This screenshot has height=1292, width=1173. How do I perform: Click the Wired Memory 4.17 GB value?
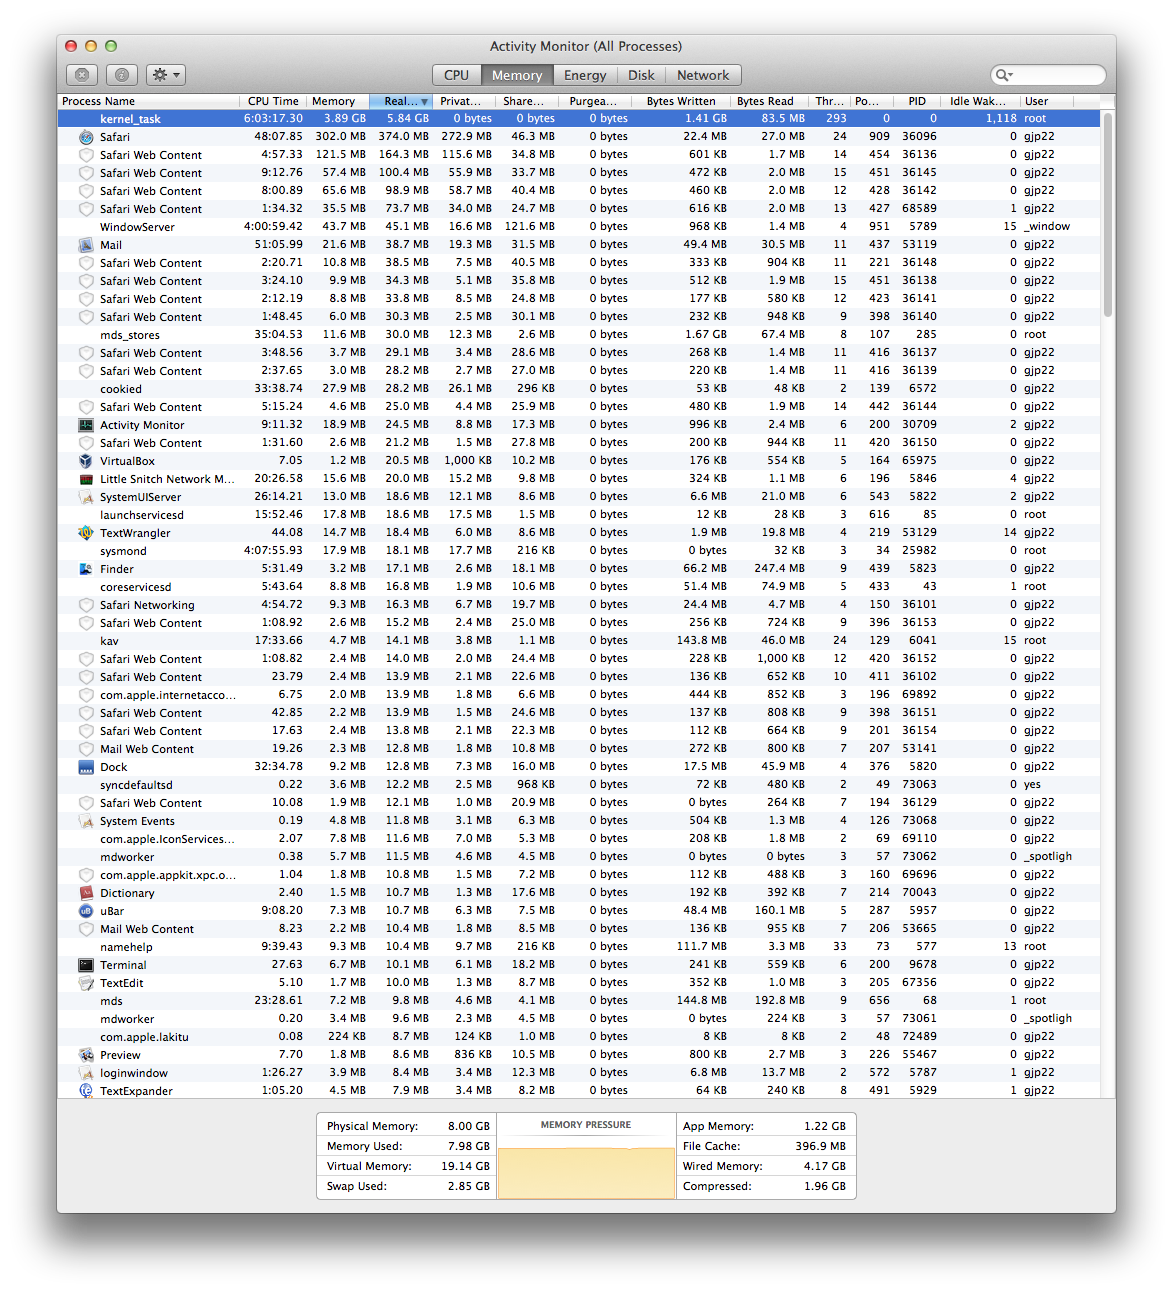pos(825,1166)
